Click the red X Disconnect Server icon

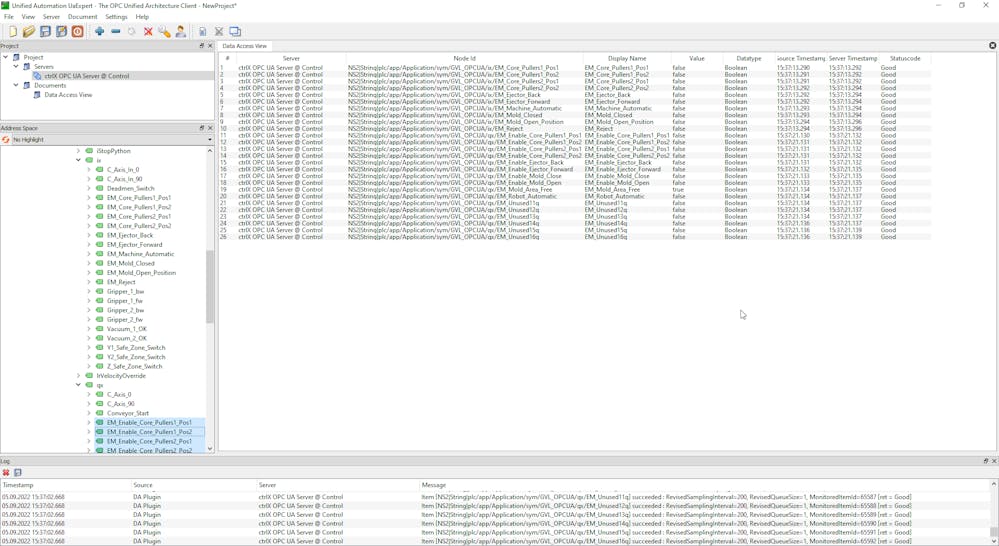coord(148,32)
